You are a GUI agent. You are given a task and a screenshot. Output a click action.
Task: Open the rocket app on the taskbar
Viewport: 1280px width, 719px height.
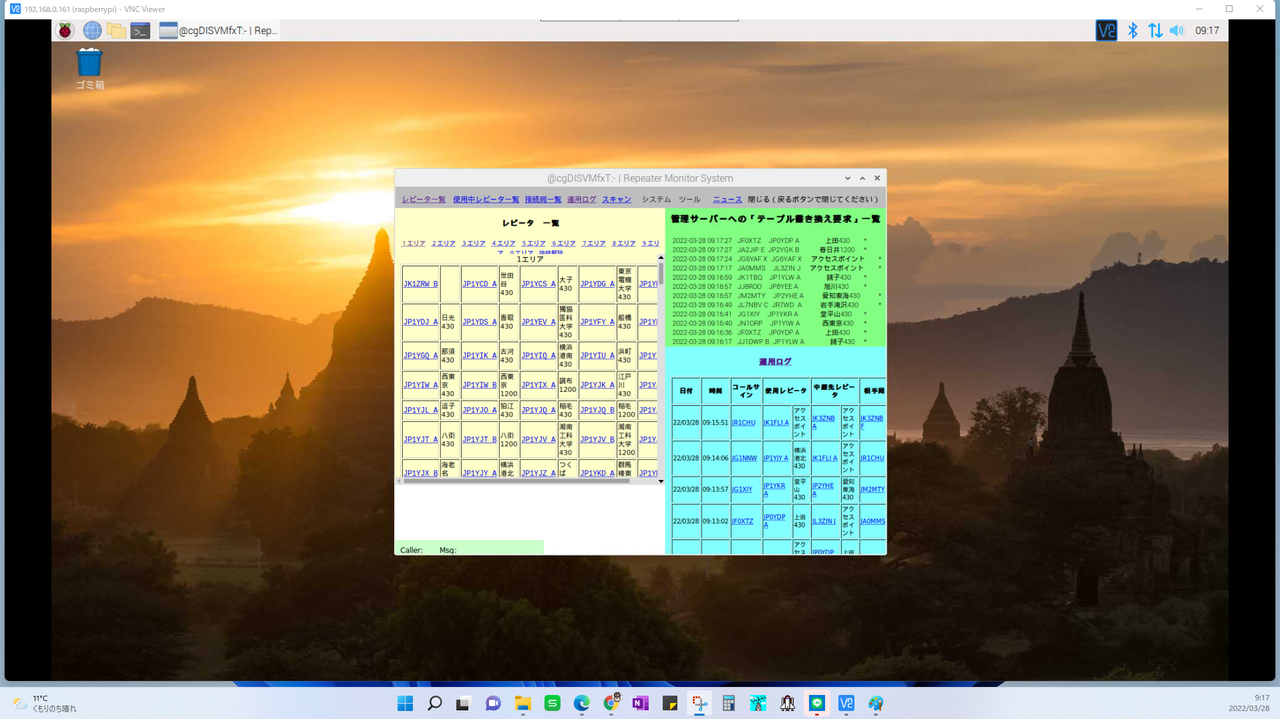(x=787, y=703)
